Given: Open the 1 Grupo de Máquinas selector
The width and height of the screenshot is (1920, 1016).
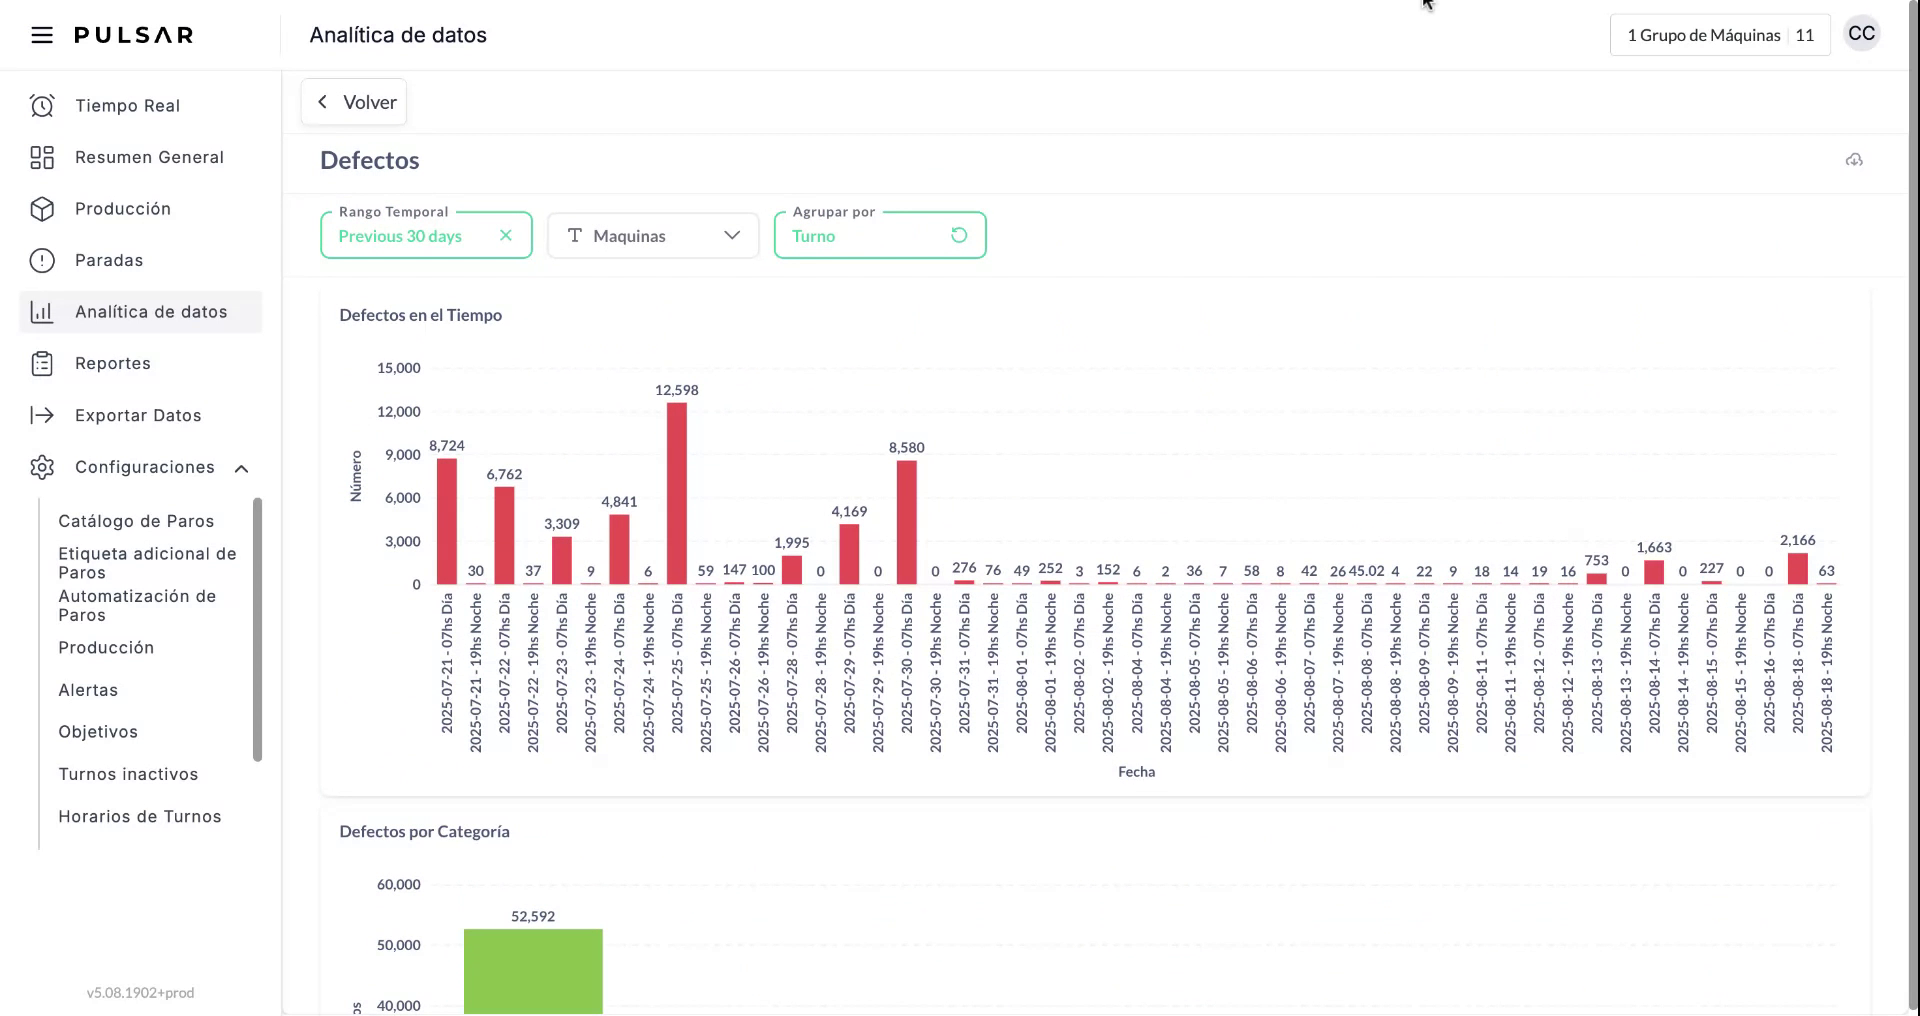Looking at the screenshot, I should pyautogui.click(x=1718, y=34).
